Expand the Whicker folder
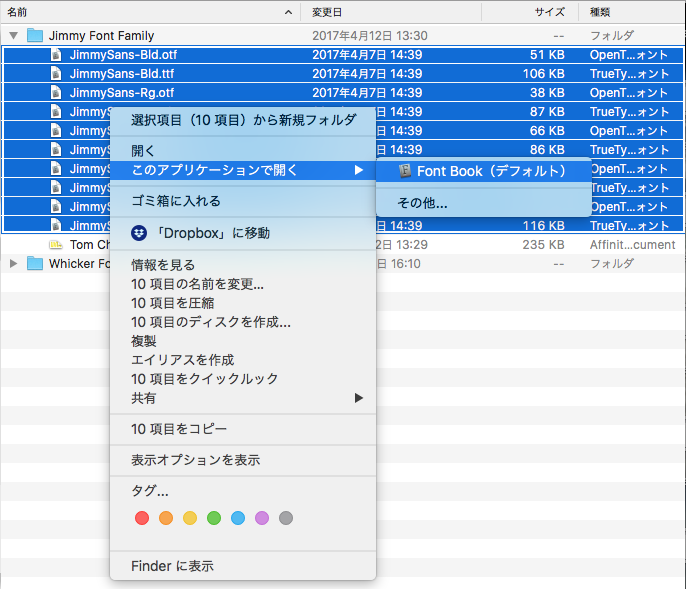This screenshot has height=589, width=686. [14, 263]
